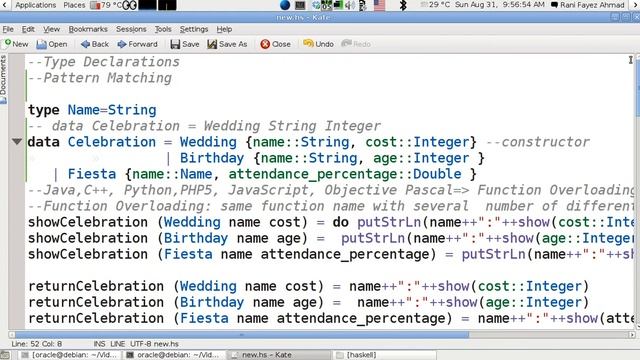Open the Applications menu in the top panel

36,5
